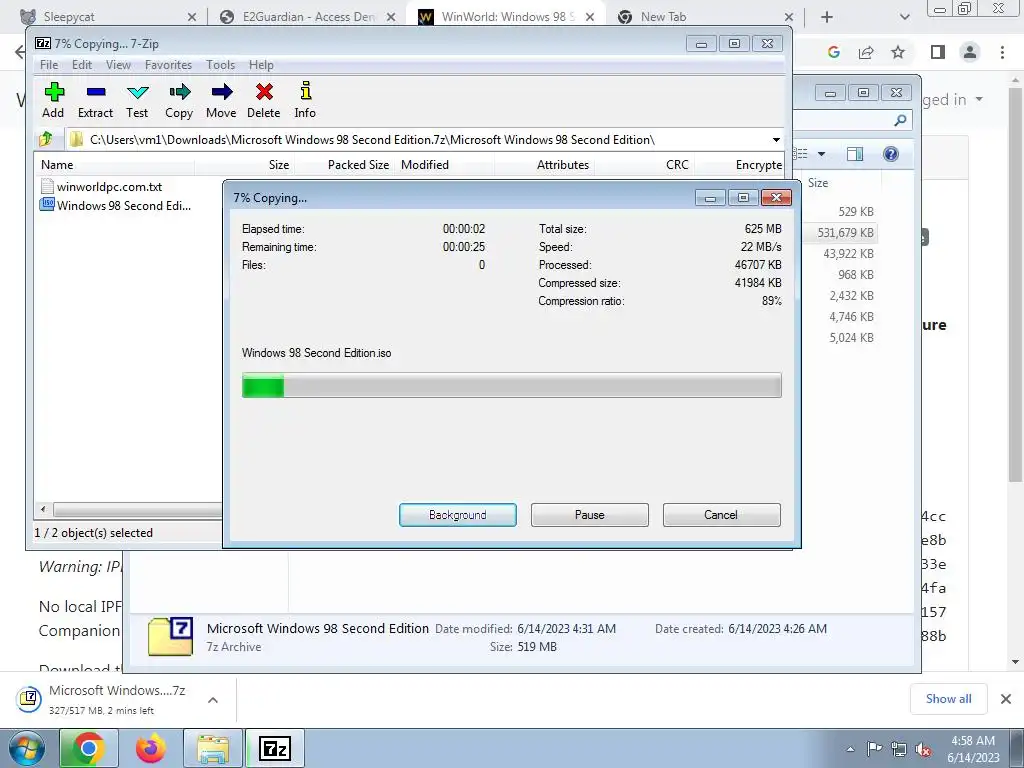This screenshot has height=768, width=1024.
Task: Close the Chrome downloads bar
Action: click(1006, 699)
